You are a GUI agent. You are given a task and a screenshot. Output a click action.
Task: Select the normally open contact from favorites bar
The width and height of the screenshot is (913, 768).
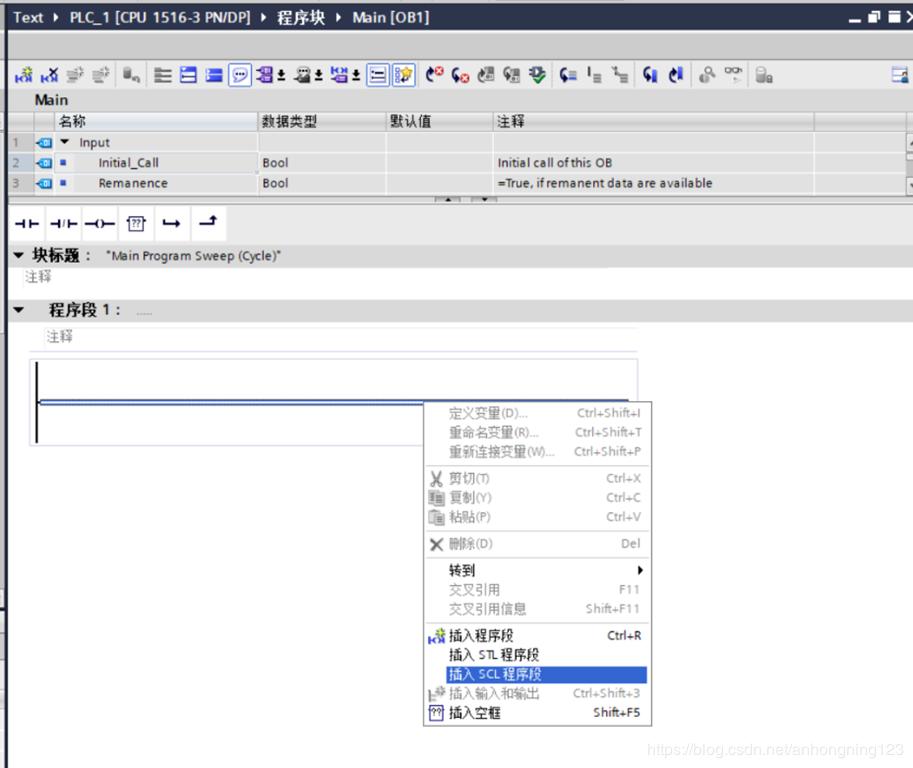point(26,223)
